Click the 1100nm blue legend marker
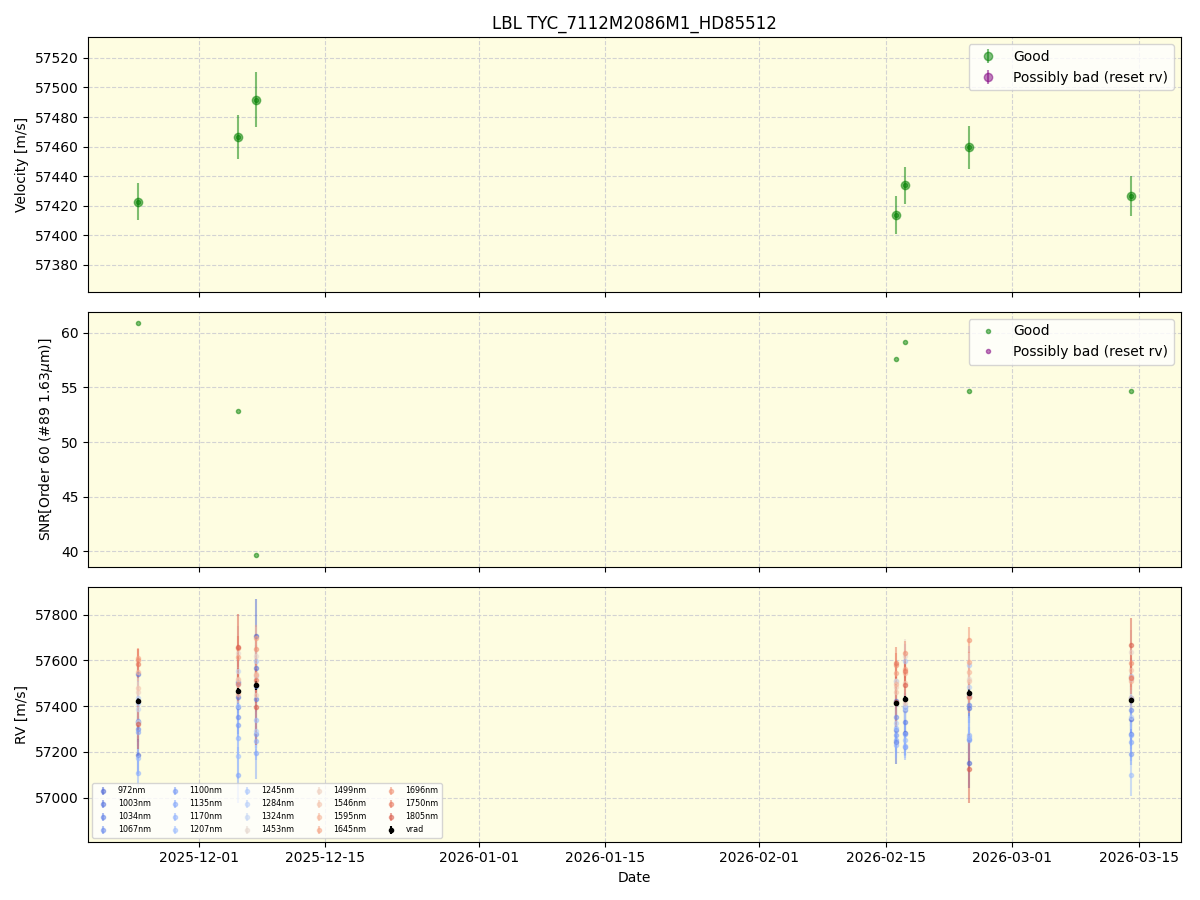 coord(174,790)
